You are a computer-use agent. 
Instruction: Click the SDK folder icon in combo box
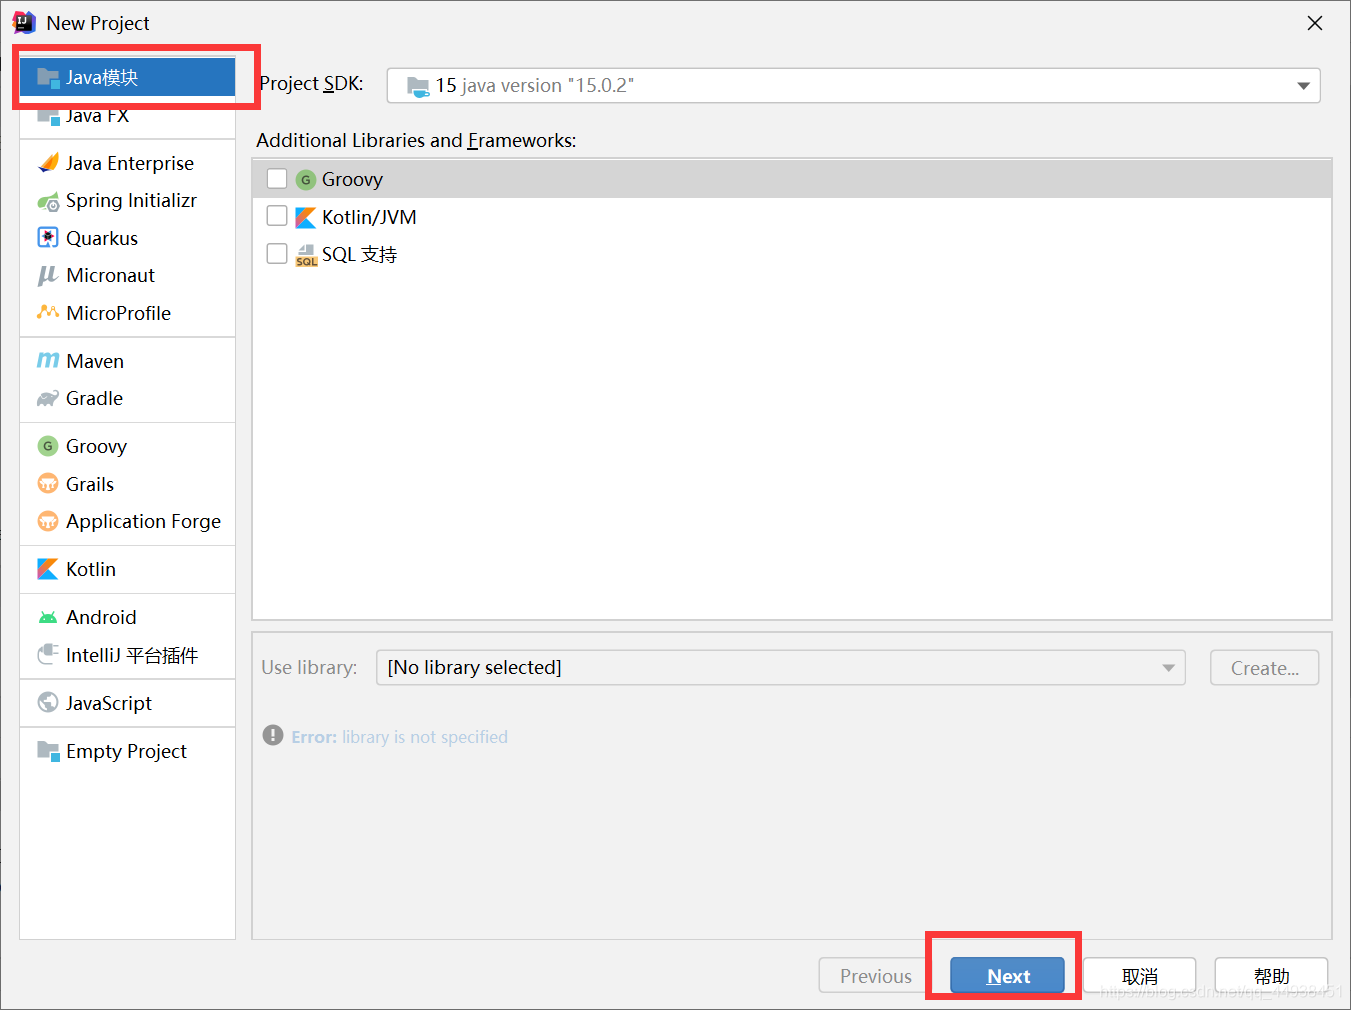pos(418,87)
